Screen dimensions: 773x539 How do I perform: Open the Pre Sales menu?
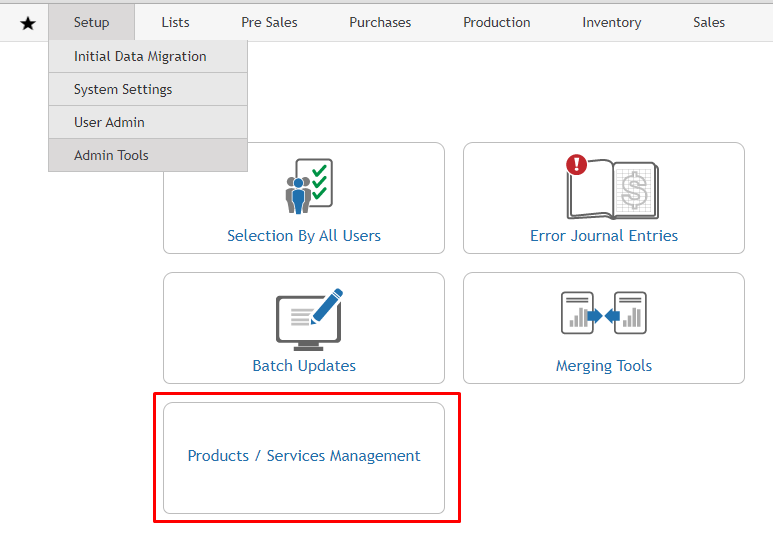pyautogui.click(x=269, y=22)
